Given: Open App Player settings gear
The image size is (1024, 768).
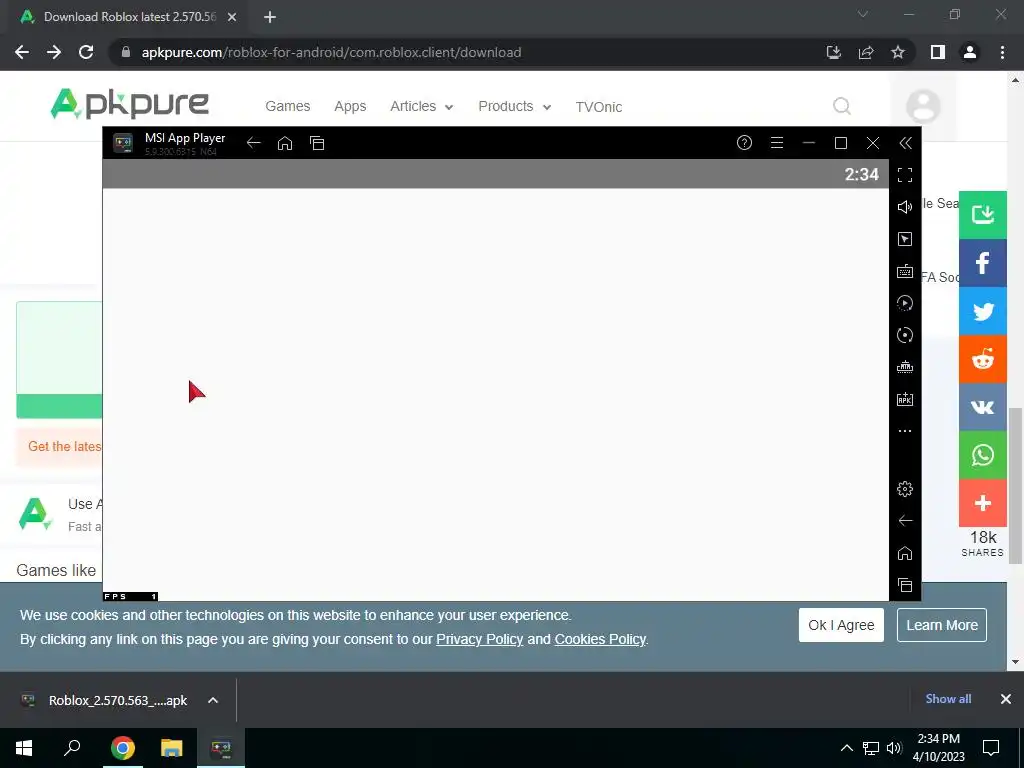Looking at the screenshot, I should tap(905, 488).
